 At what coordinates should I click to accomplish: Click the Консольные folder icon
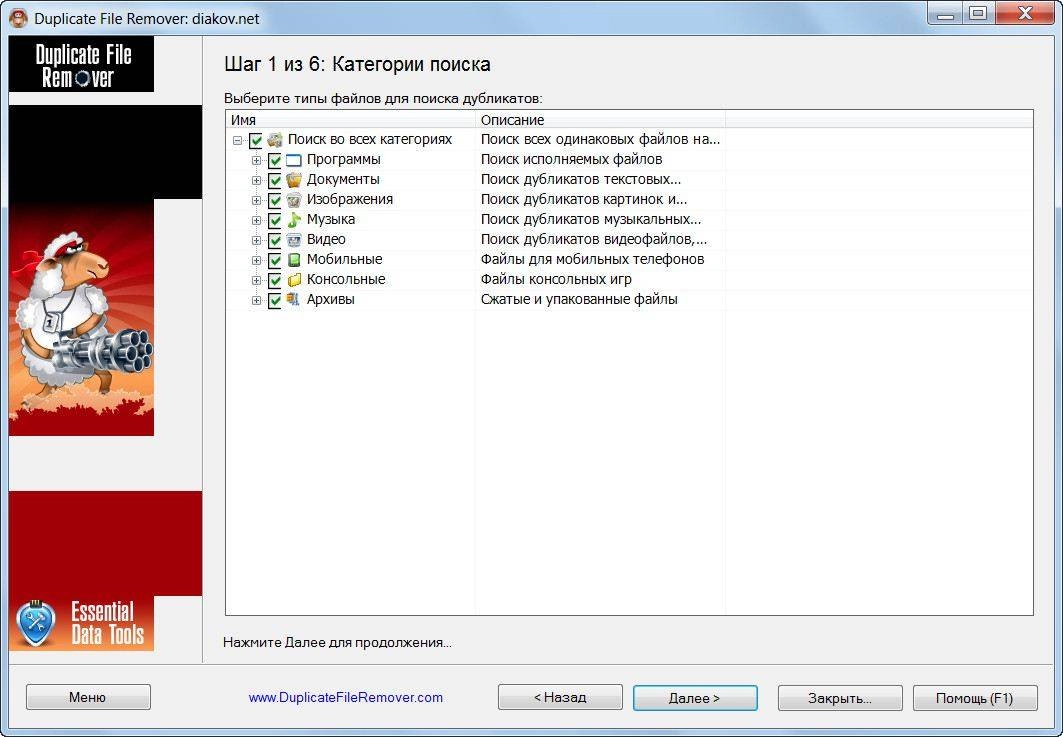pyautogui.click(x=294, y=280)
